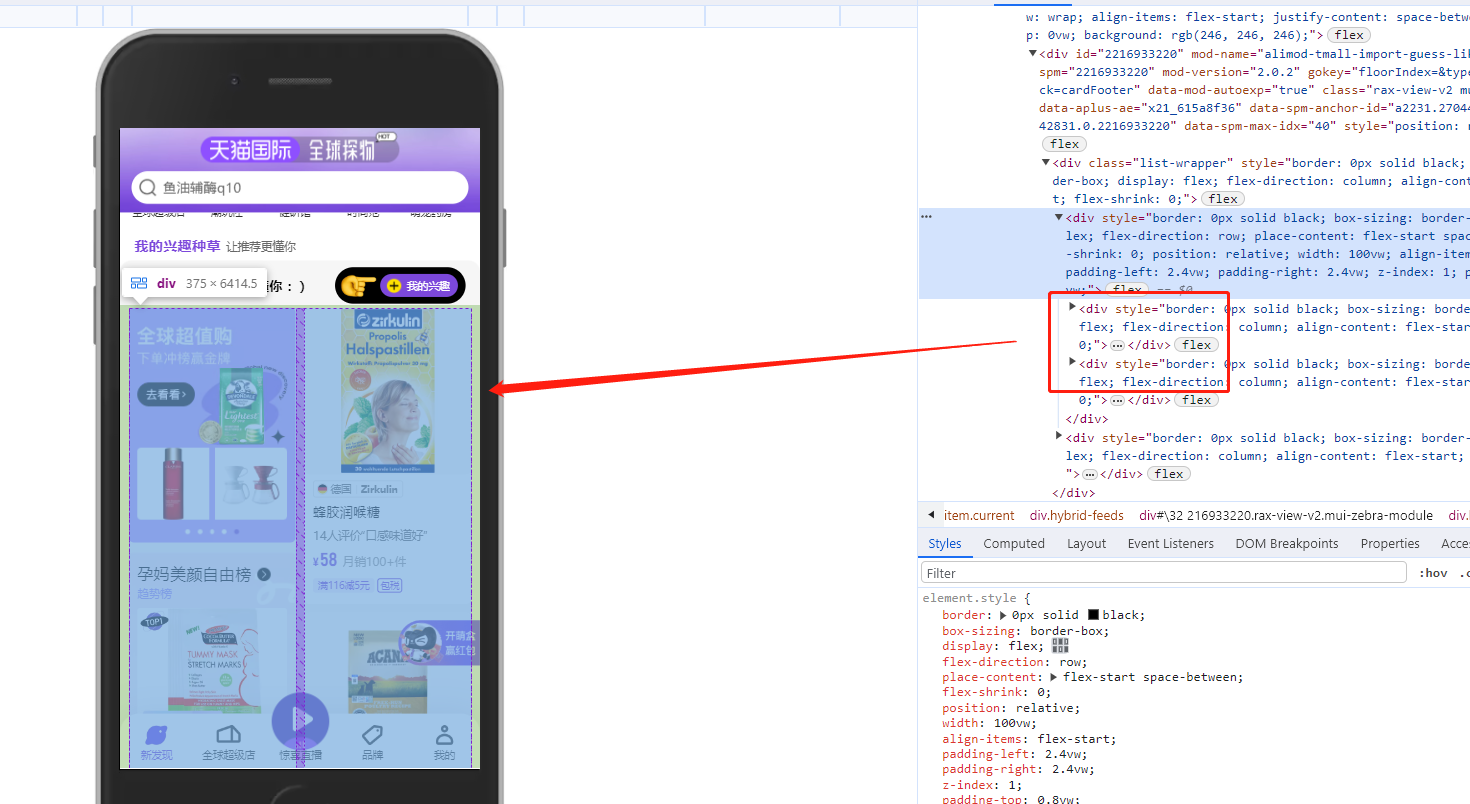This screenshot has width=1470, height=804.
Task: Click the 德国 Zirkulin brand label
Action: [357, 489]
